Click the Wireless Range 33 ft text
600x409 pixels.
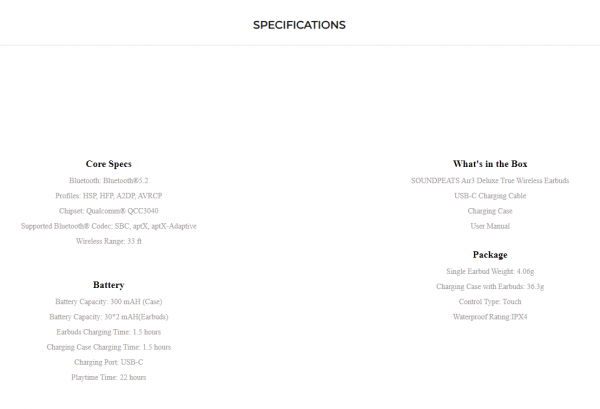coord(109,241)
